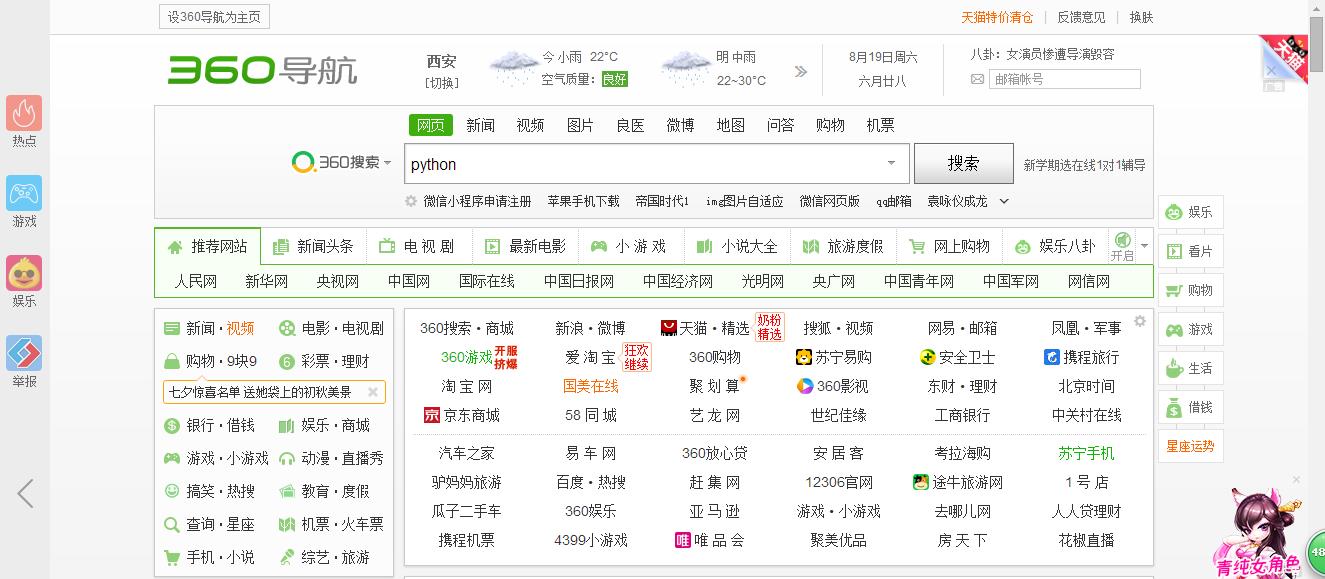This screenshot has width=1325, height=579.
Task: Open right panel 娱乐 icon button
Action: coord(1190,212)
